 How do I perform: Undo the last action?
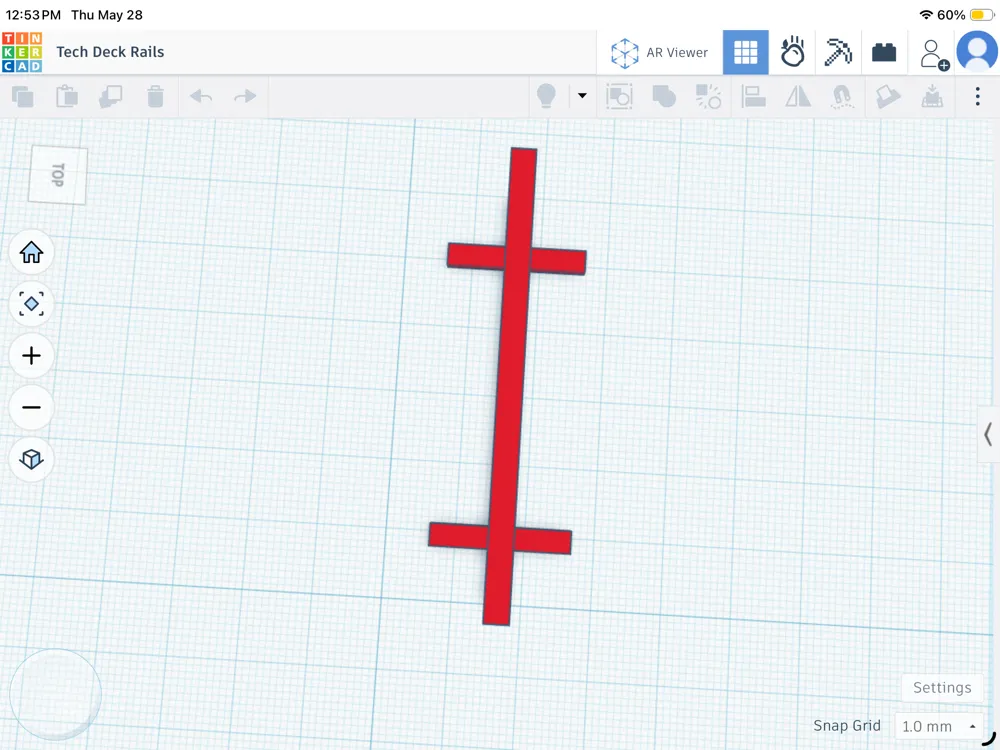point(201,96)
